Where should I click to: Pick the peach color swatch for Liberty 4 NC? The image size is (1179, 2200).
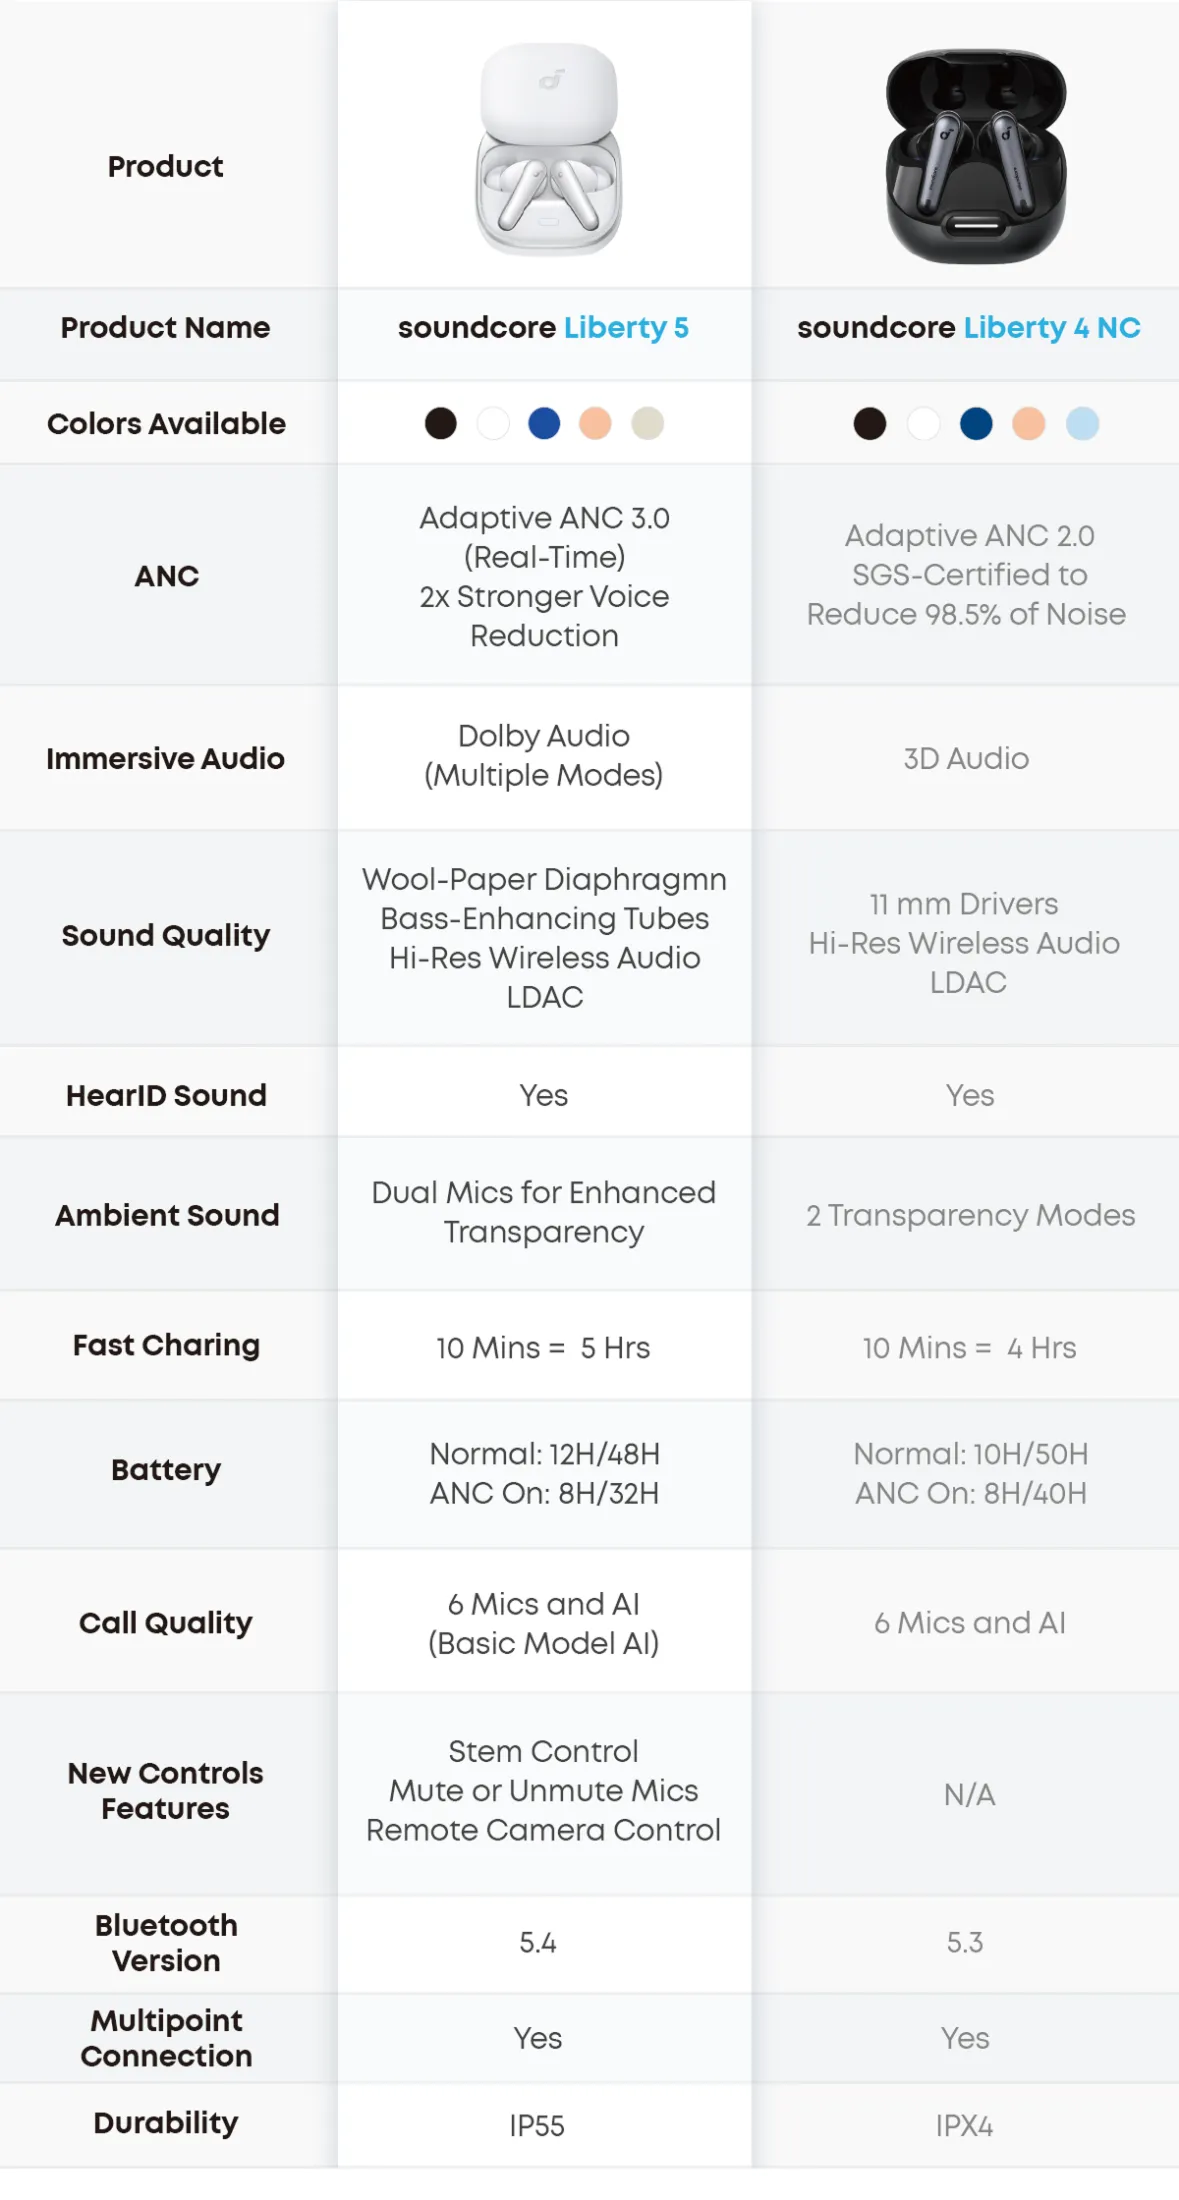pos(1028,424)
